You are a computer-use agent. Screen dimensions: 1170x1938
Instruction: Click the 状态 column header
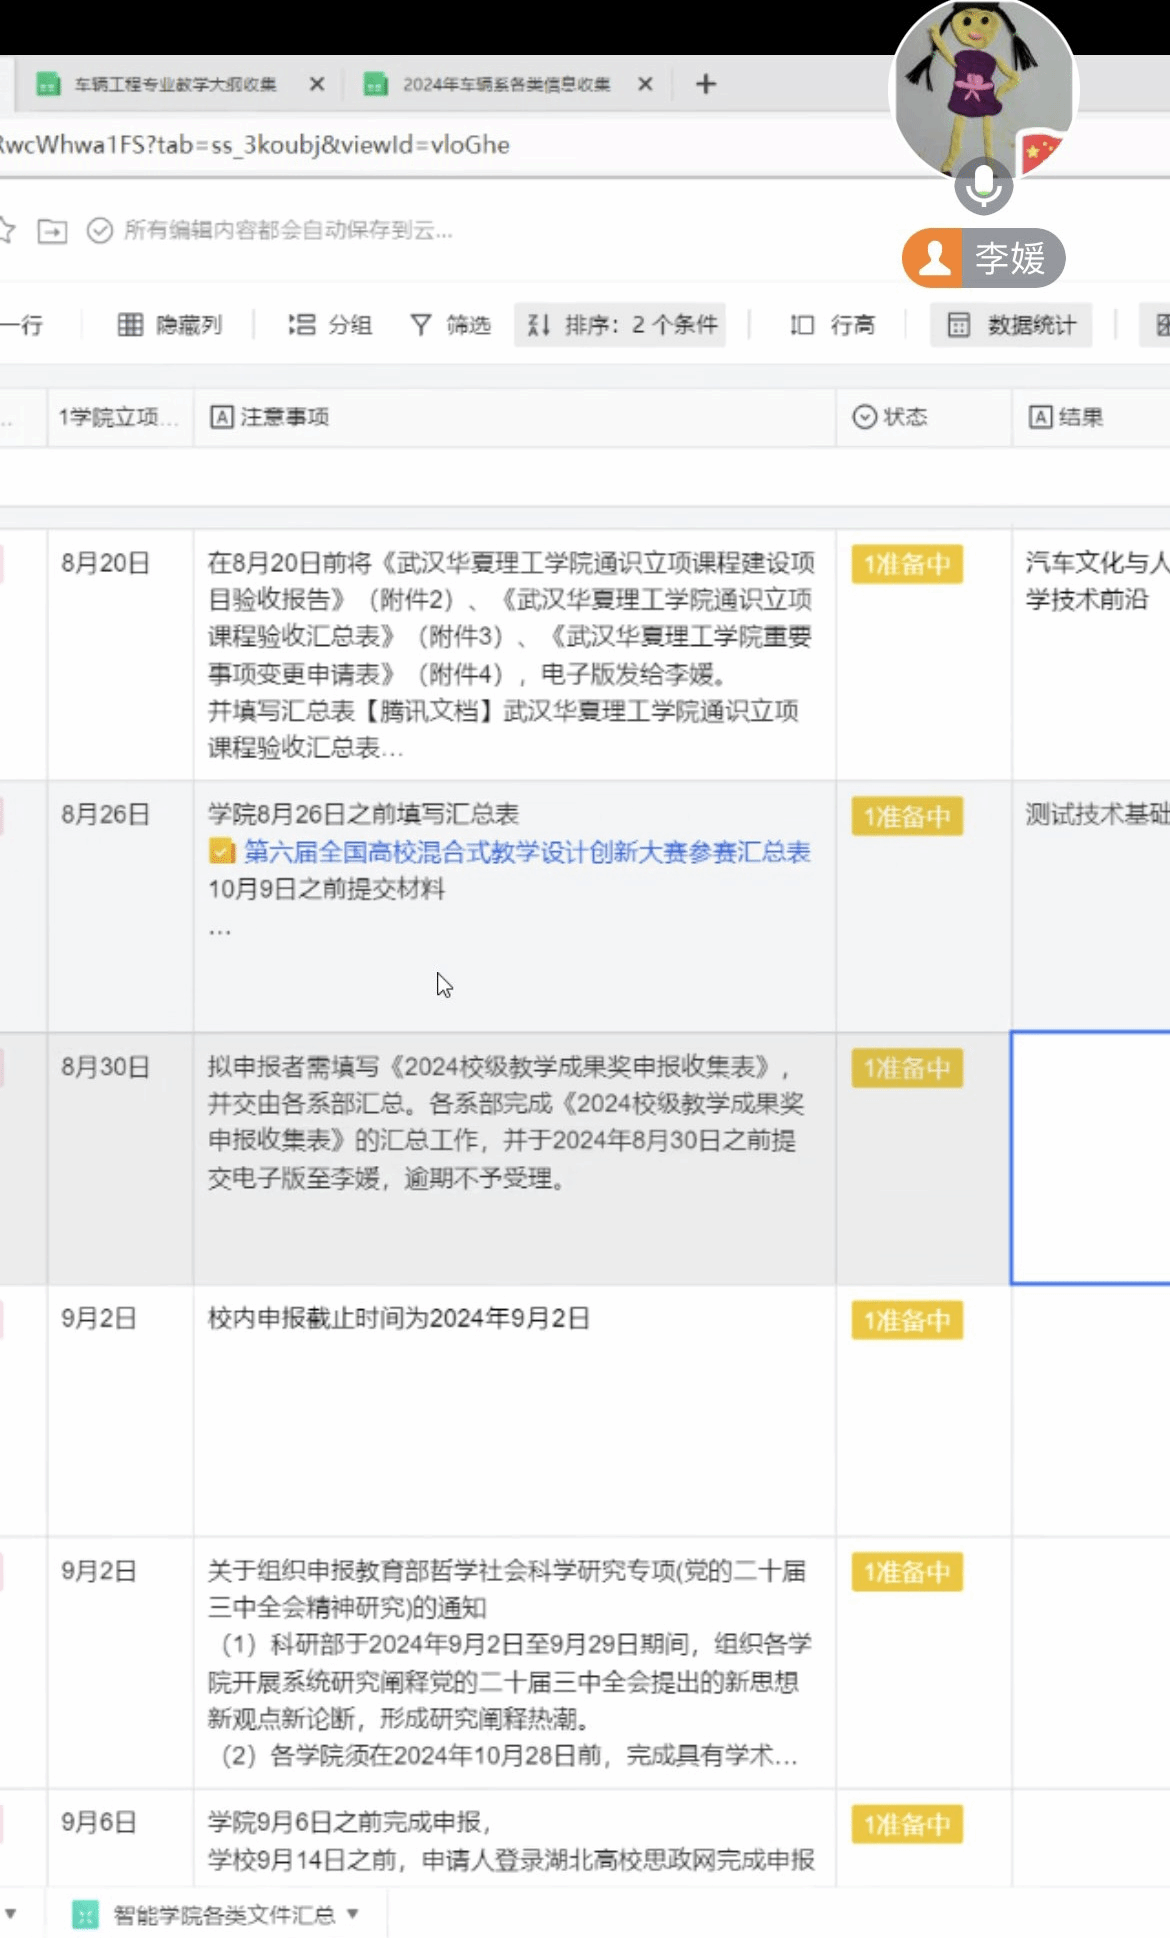pyautogui.click(x=904, y=417)
